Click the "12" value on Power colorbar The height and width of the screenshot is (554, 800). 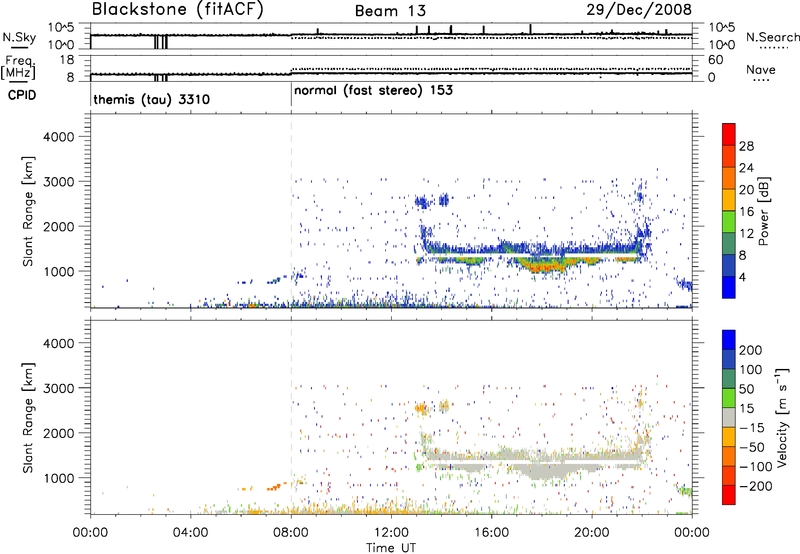pyautogui.click(x=746, y=234)
